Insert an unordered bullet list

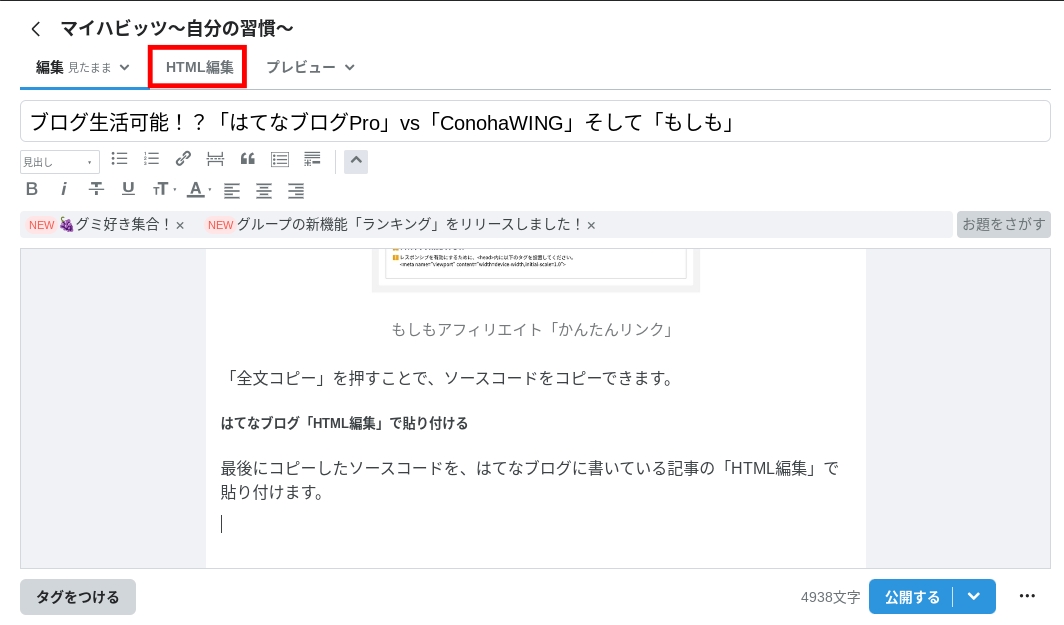(119, 159)
